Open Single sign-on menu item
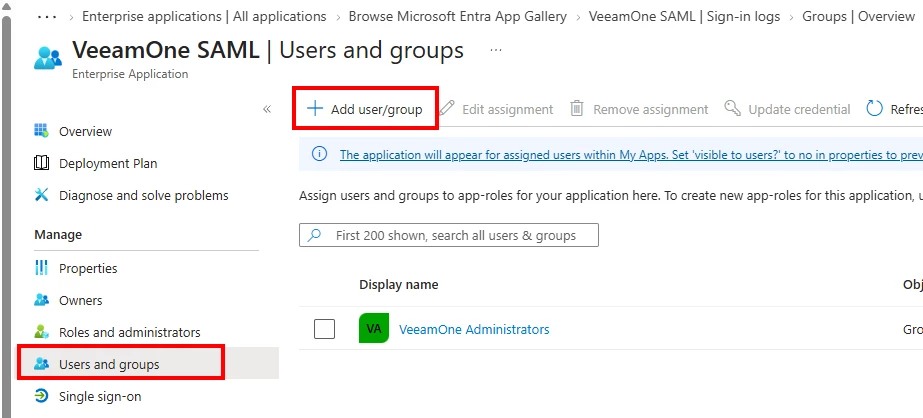Image resolution: width=923 pixels, height=418 pixels. coord(100,396)
